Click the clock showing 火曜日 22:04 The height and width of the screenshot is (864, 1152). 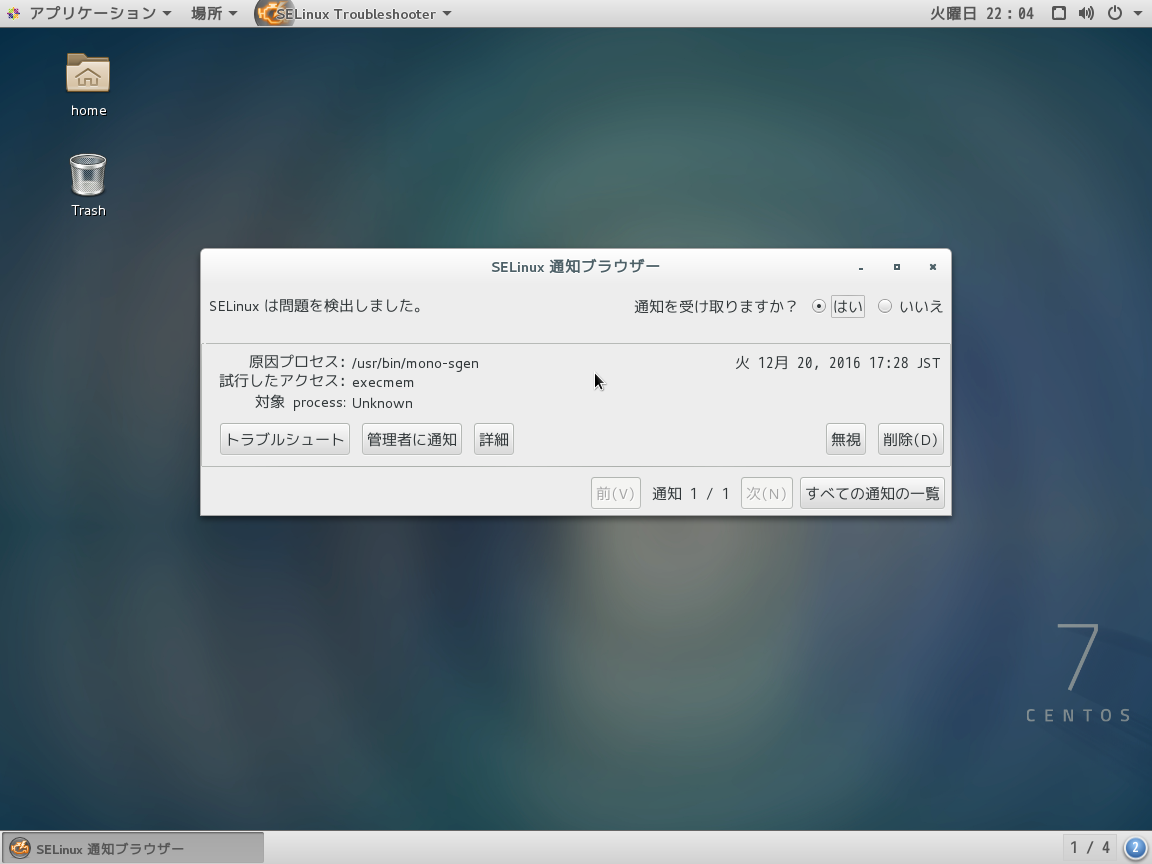[982, 13]
